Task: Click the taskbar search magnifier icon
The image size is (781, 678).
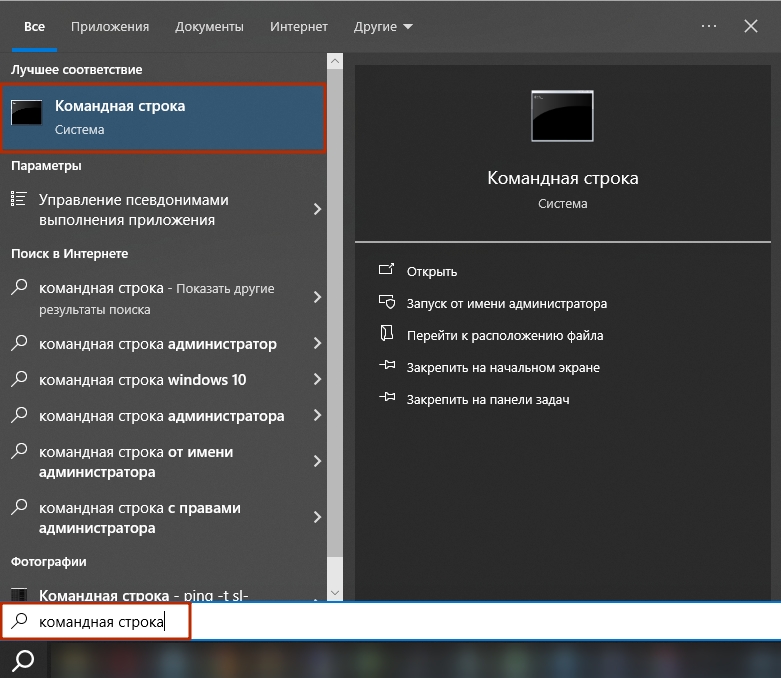Action: (x=23, y=660)
